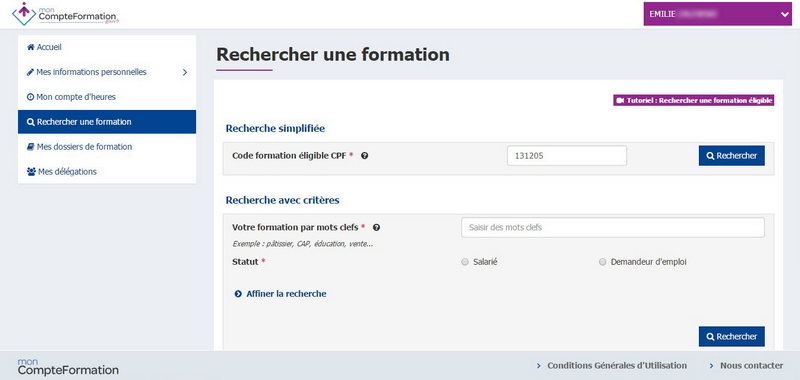Open Mes dossiers de formation

tap(80, 147)
